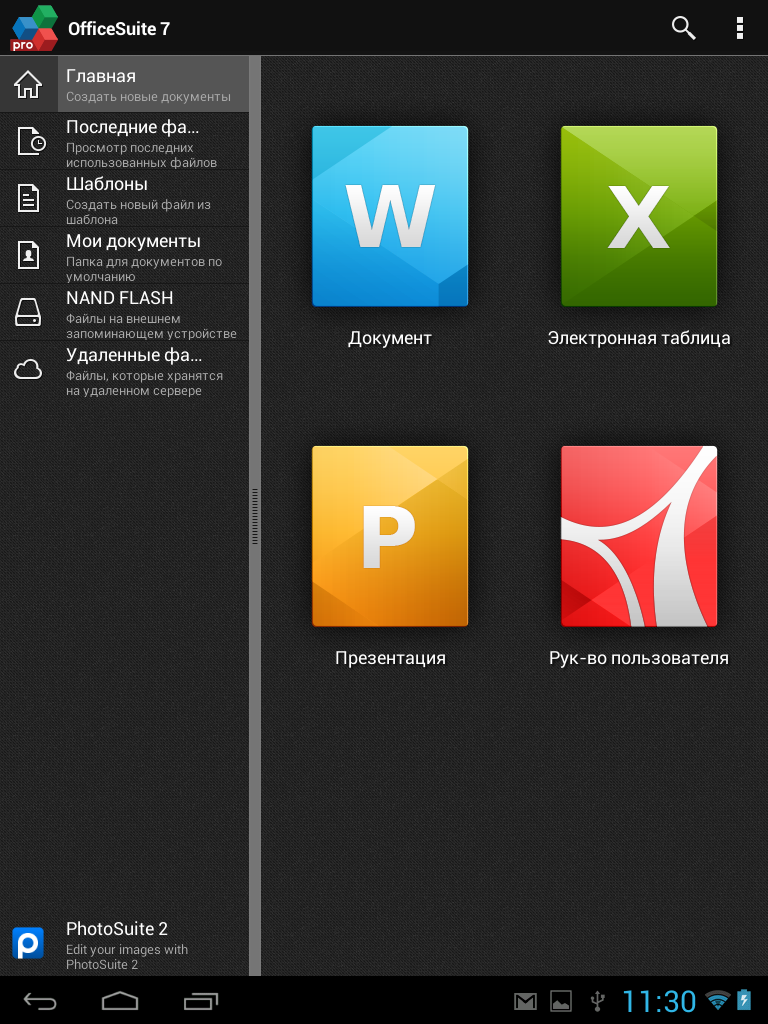Click the cloud icon for remote files

[x=28, y=370]
